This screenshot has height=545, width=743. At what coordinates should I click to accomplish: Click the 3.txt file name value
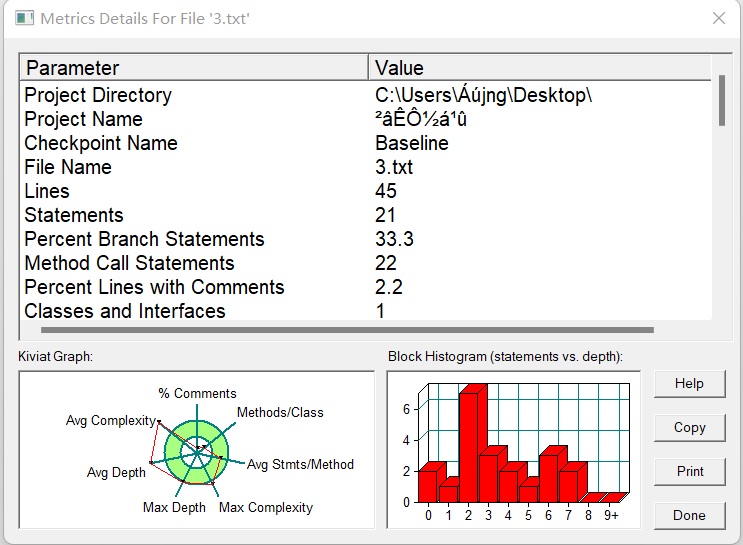coord(394,167)
